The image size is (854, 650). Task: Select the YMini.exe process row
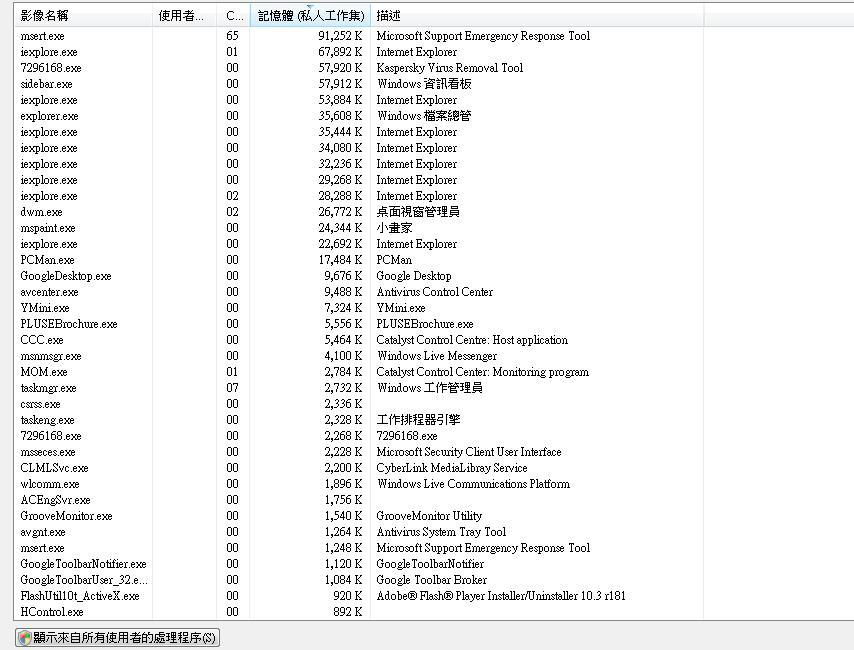(x=359, y=308)
